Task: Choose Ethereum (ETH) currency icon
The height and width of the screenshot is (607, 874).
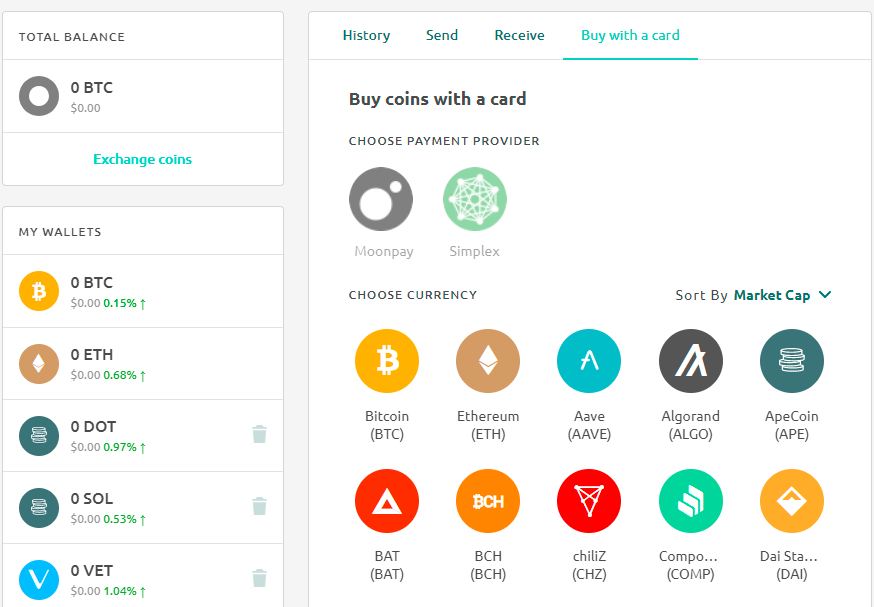Action: [488, 361]
